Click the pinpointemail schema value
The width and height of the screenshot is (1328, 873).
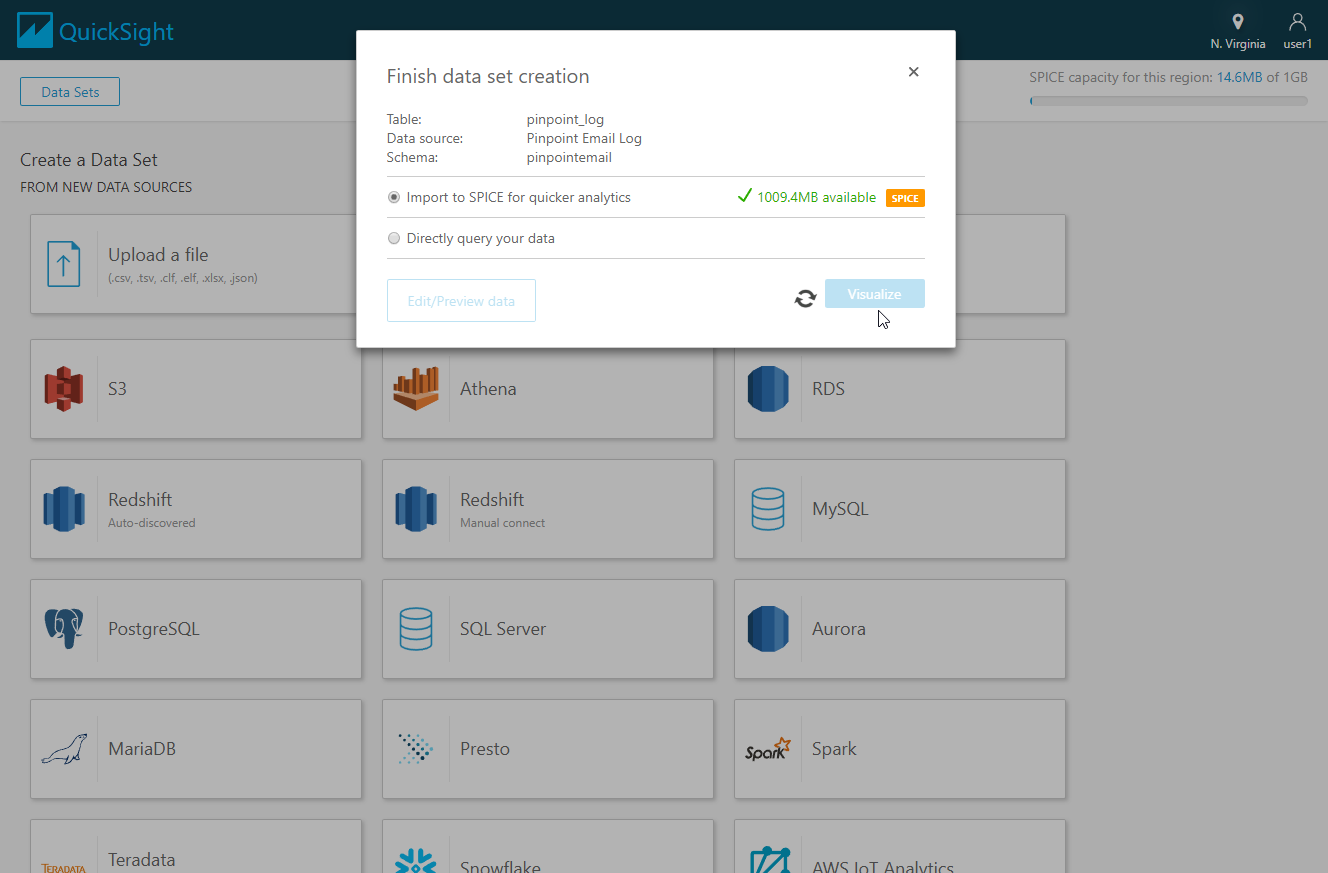tap(569, 158)
